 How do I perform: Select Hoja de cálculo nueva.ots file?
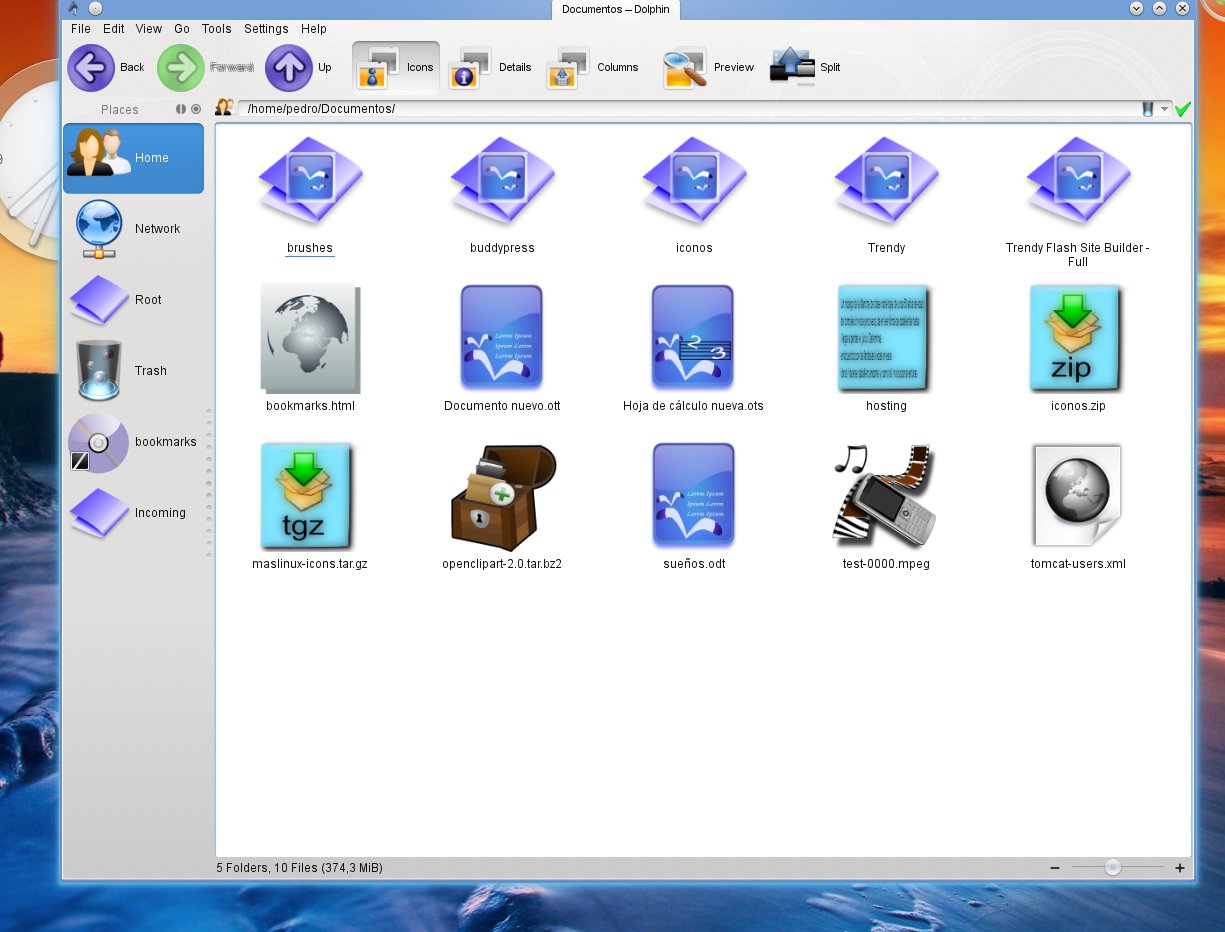tap(694, 338)
